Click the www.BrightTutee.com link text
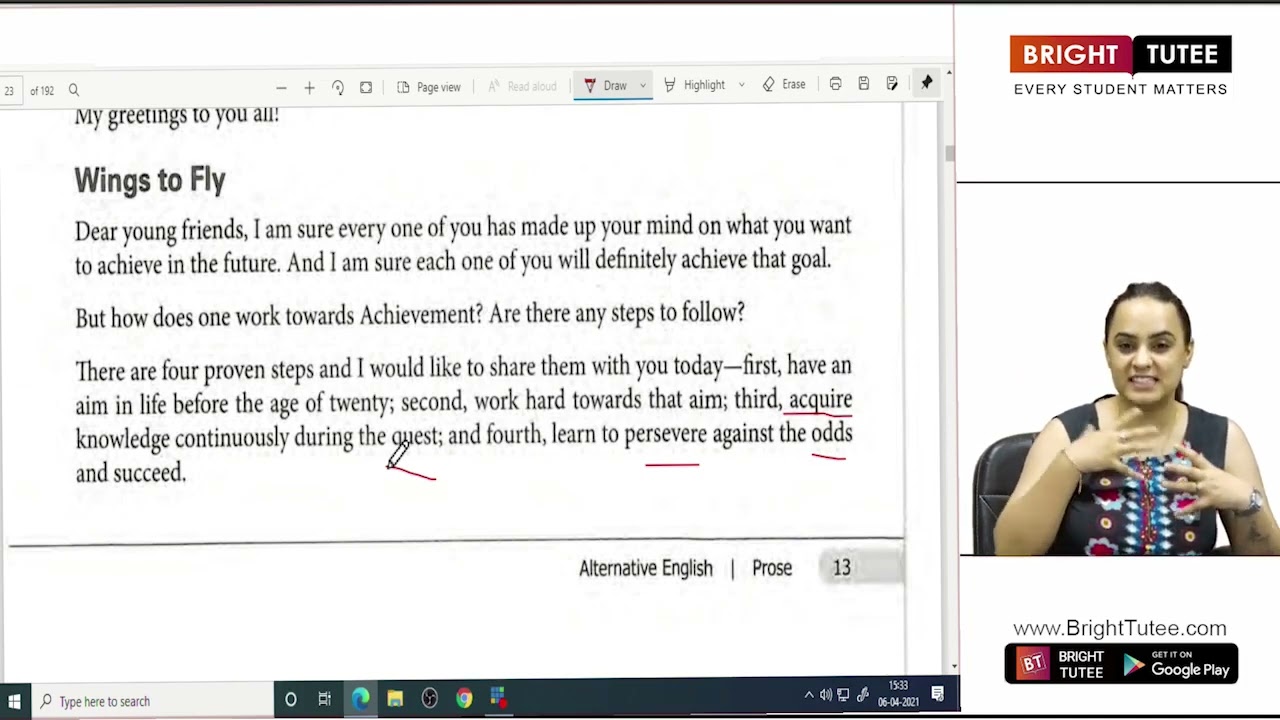This screenshot has height=720, width=1280. (x=1120, y=628)
